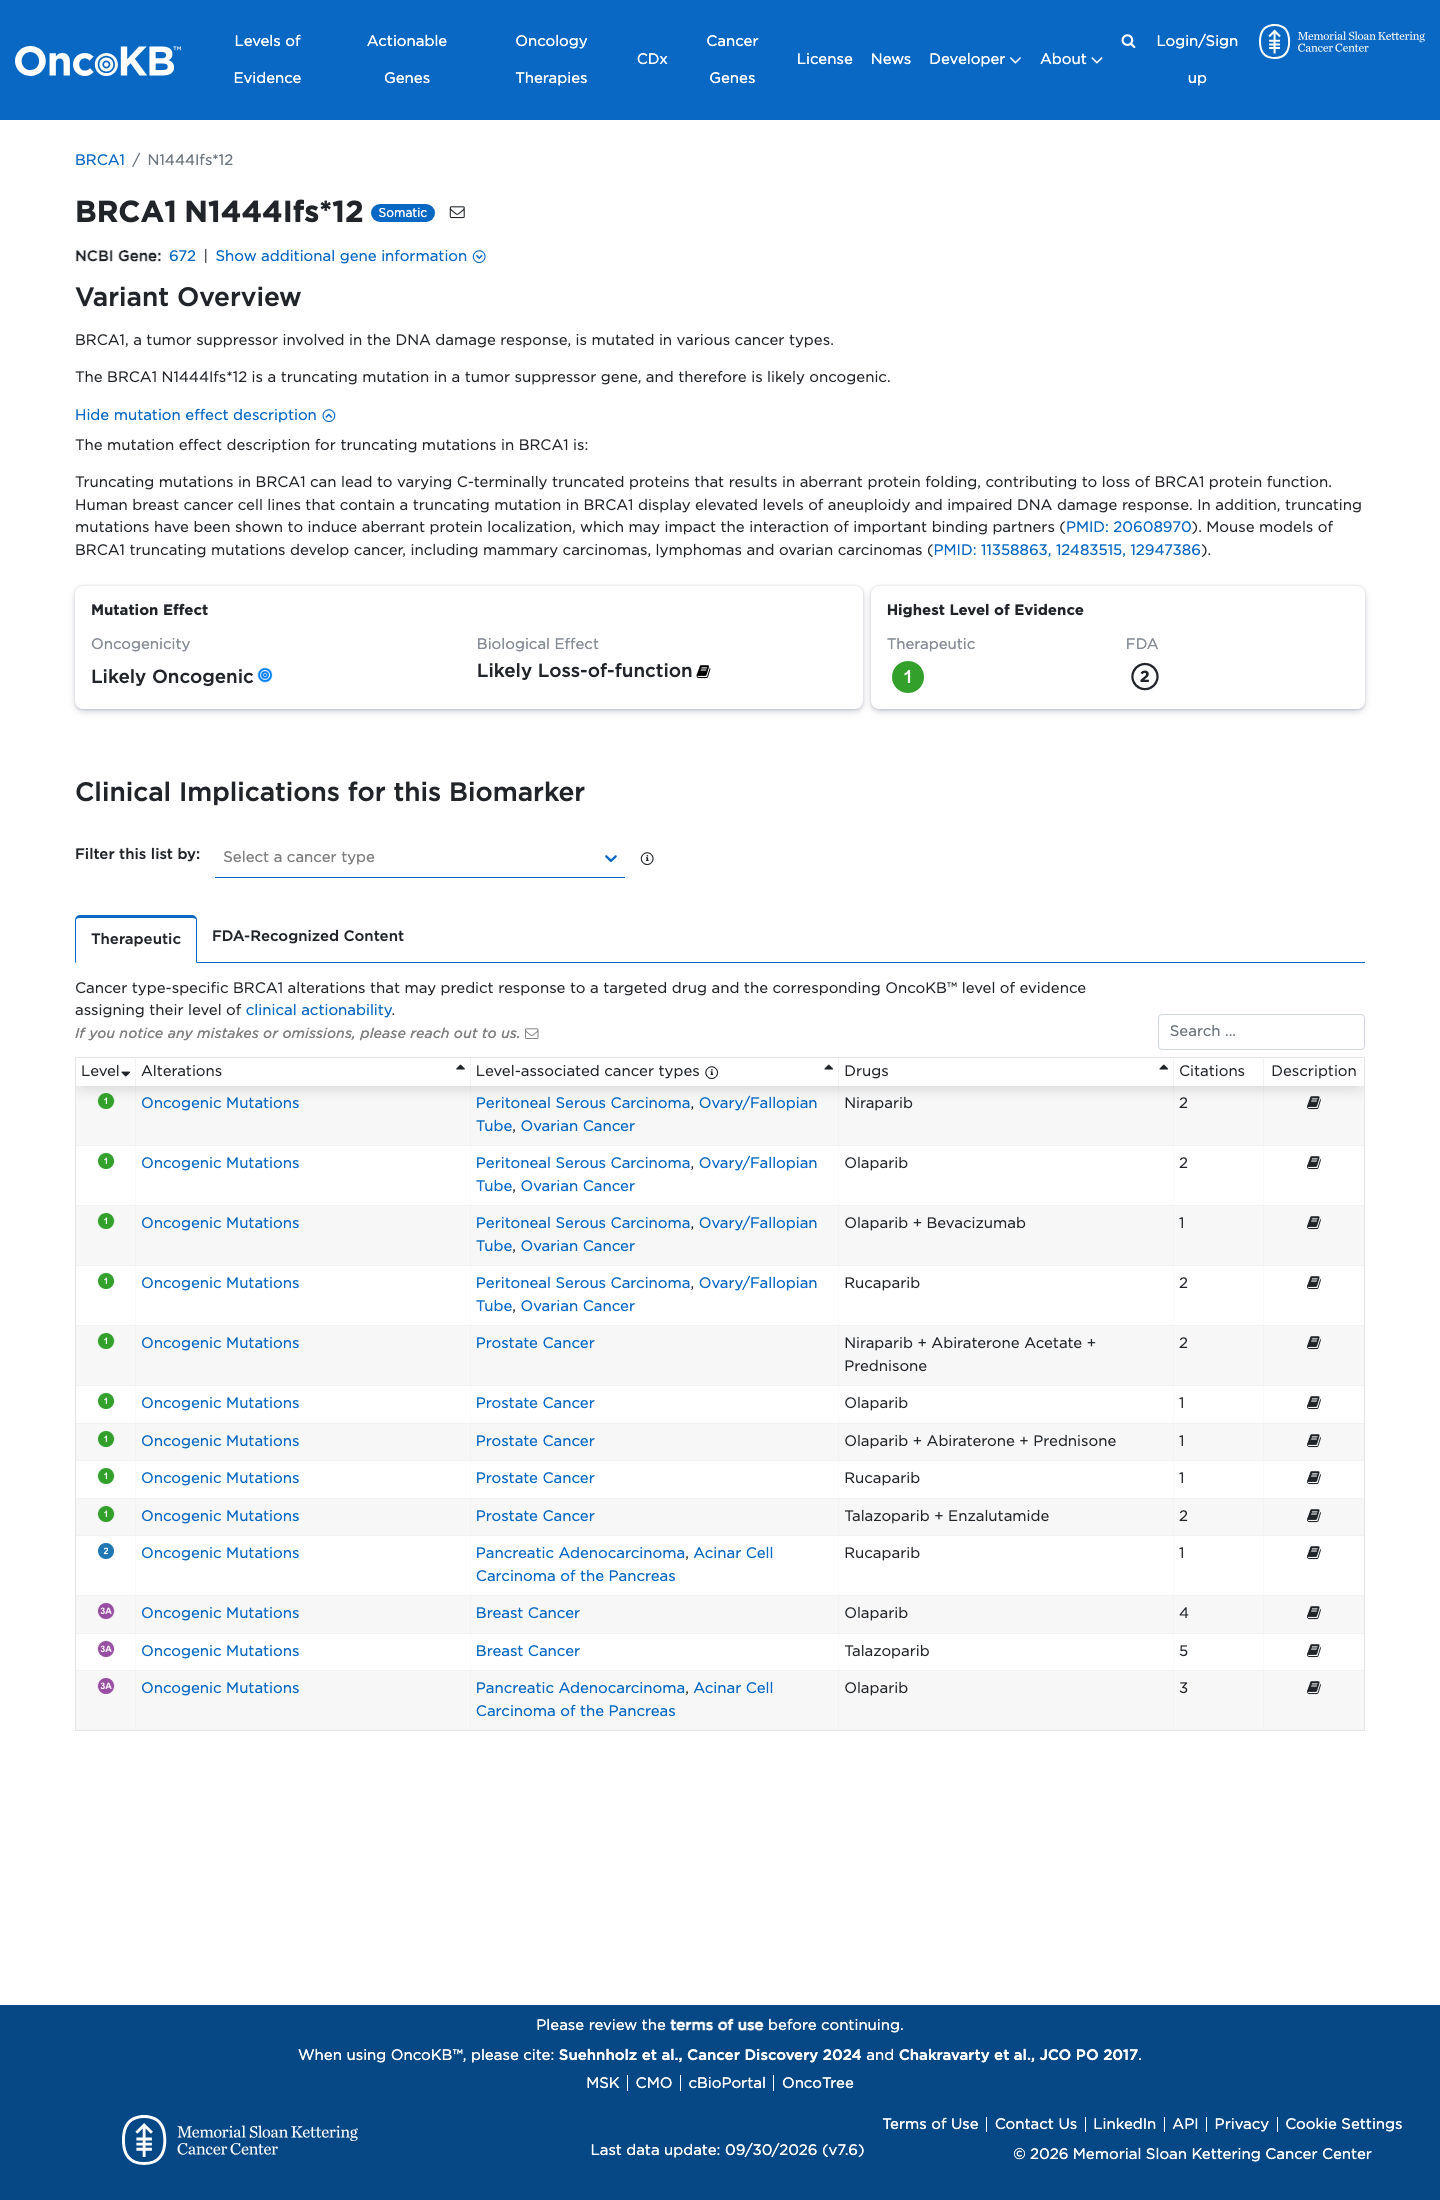Click info icon in Level-associated cancer types header
The image size is (1440, 2200).
(x=712, y=1072)
